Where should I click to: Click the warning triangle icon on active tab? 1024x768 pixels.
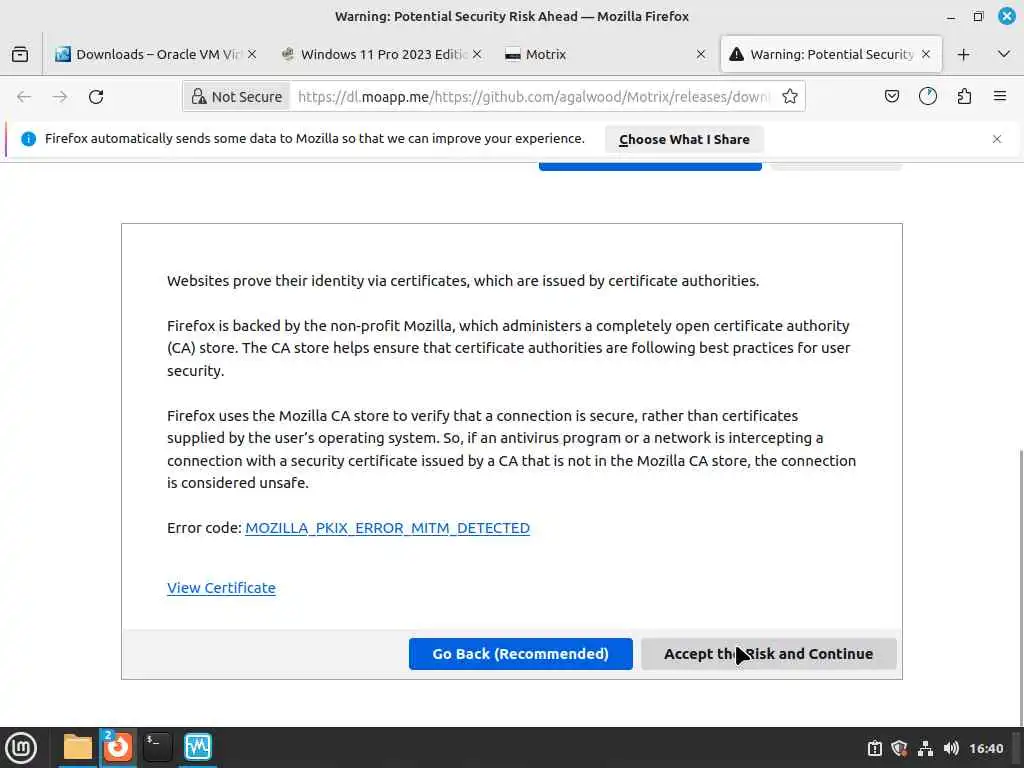[x=736, y=54]
